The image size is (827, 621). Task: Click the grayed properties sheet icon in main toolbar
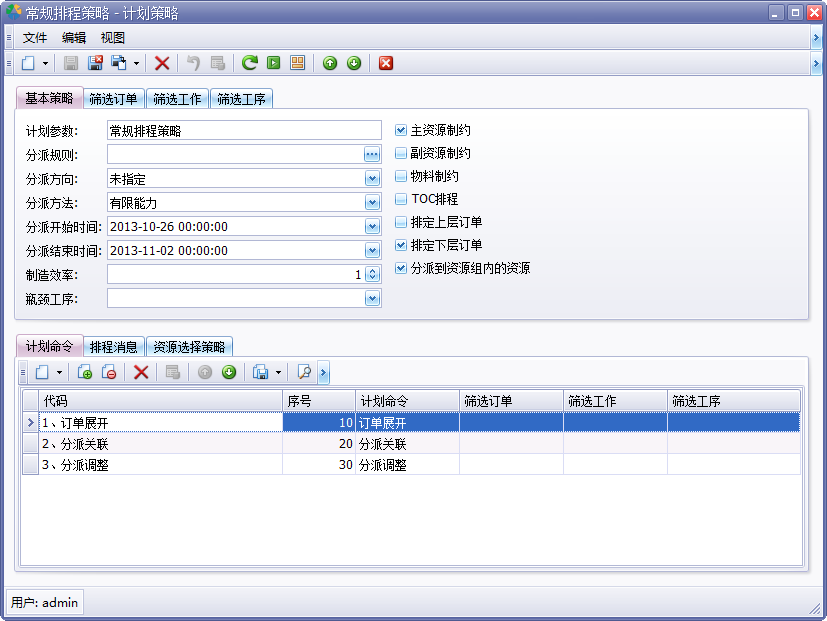(218, 63)
